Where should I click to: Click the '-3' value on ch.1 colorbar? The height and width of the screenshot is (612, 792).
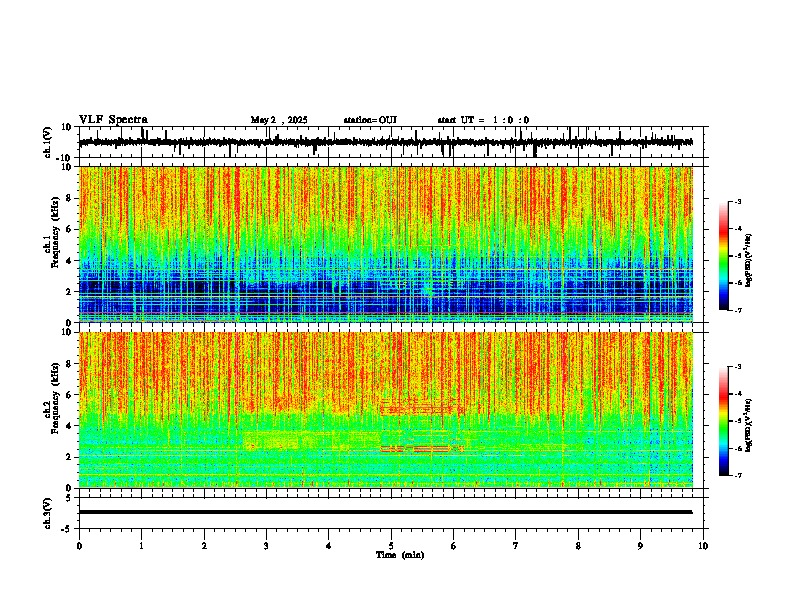[737, 202]
